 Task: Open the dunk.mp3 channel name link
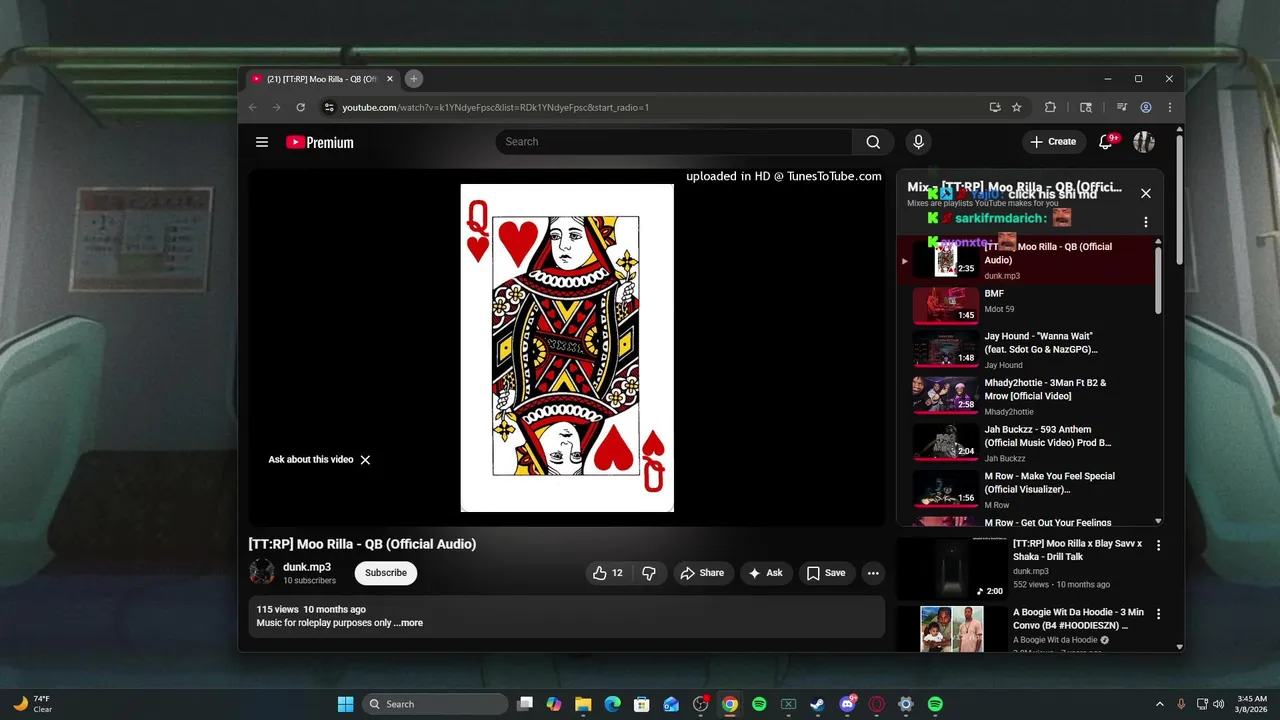click(307, 567)
